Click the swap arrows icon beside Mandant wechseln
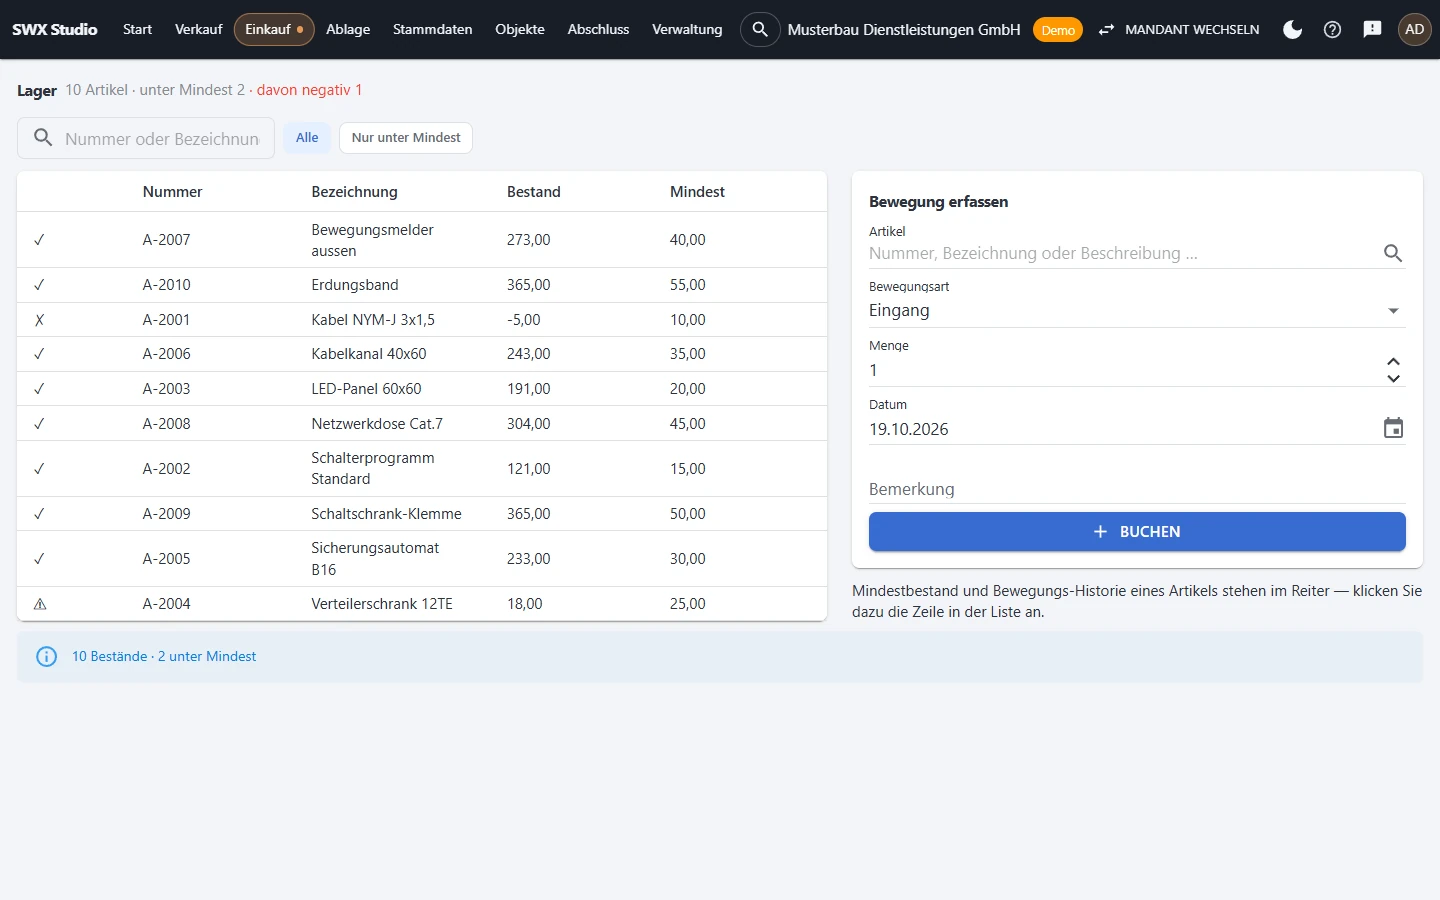The height and width of the screenshot is (900, 1440). pos(1106,29)
